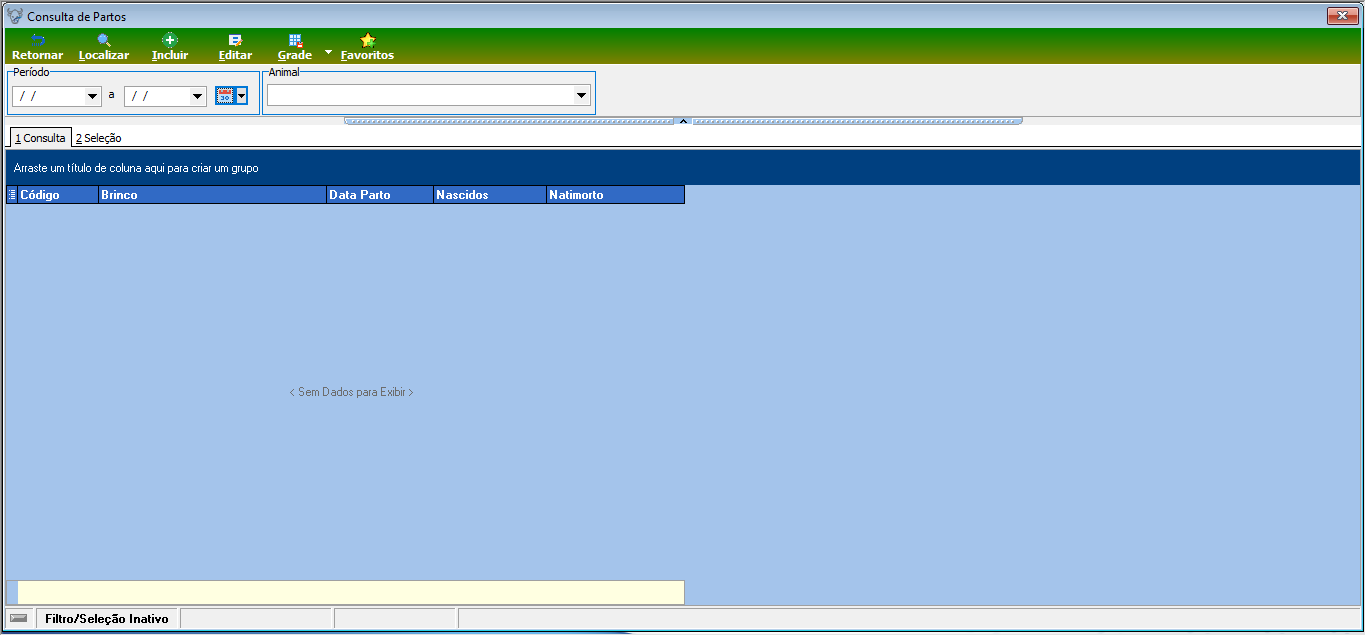This screenshot has height=636, width=1366.
Task: Switch to the 1 Consulta tab
Action: (40, 138)
